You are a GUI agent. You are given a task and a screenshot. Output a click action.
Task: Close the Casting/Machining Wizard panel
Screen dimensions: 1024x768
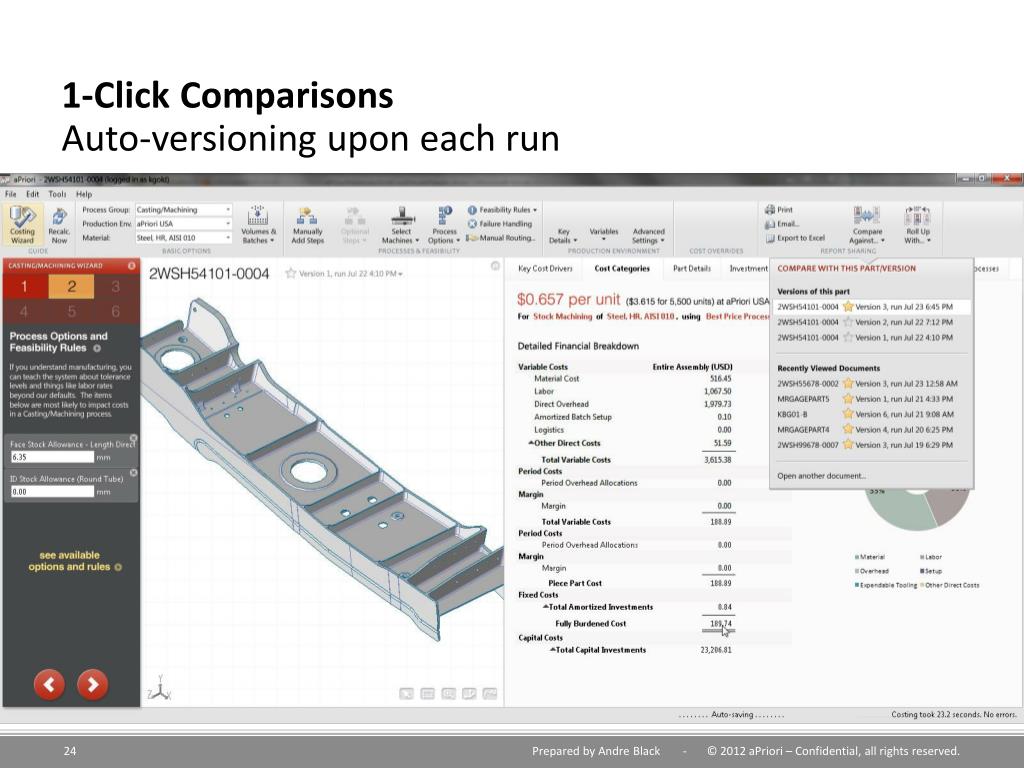click(131, 266)
